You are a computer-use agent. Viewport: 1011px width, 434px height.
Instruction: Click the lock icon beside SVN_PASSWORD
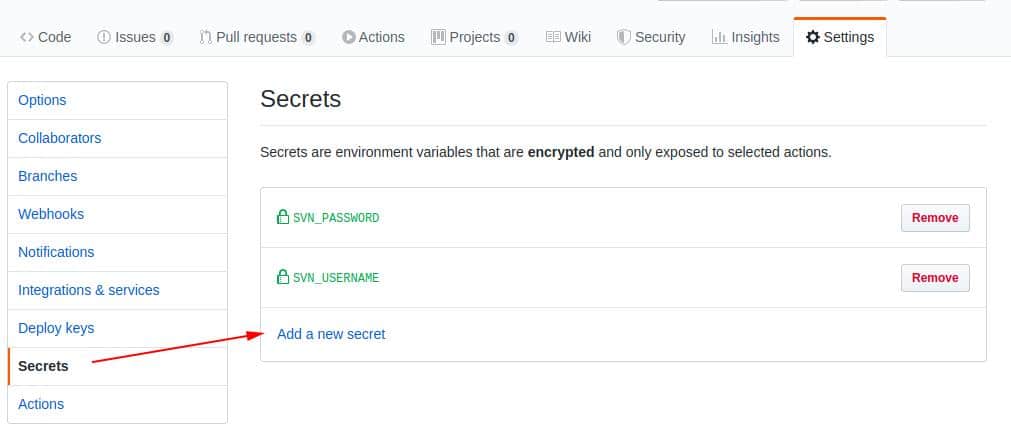pos(282,217)
